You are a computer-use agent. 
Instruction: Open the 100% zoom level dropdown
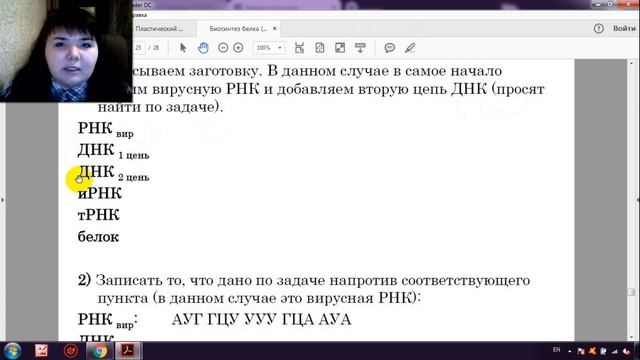269,48
